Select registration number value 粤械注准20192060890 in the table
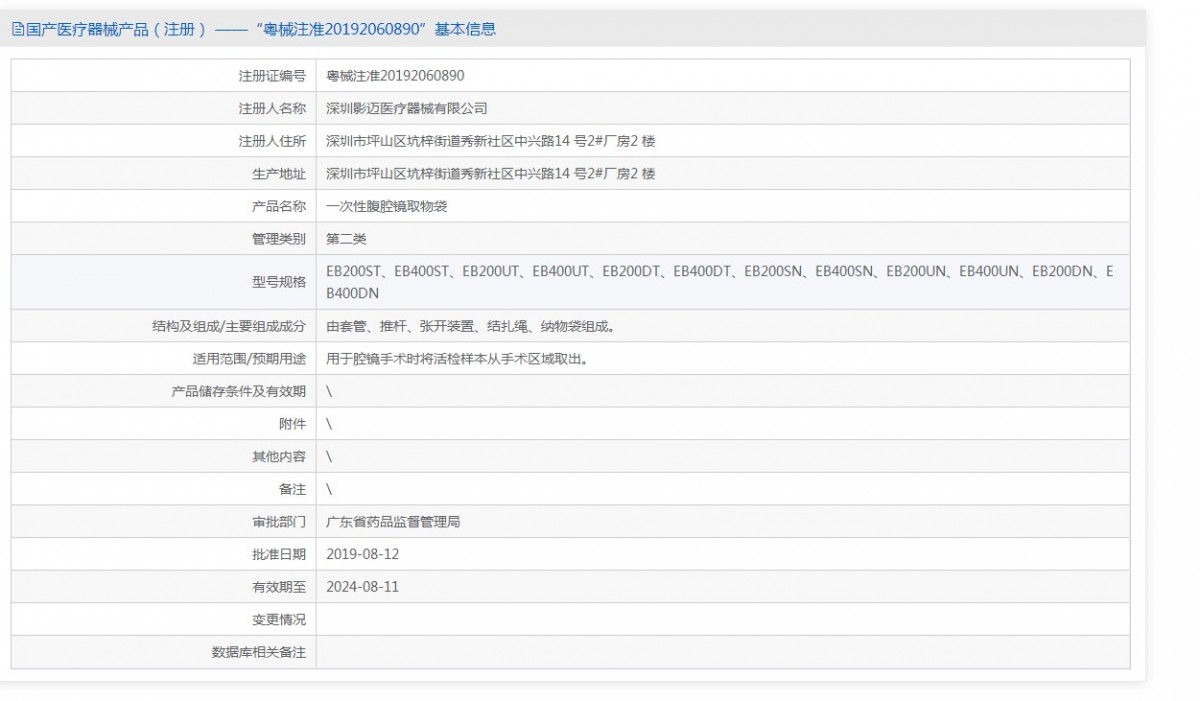The width and height of the screenshot is (1200, 701). (x=395, y=76)
